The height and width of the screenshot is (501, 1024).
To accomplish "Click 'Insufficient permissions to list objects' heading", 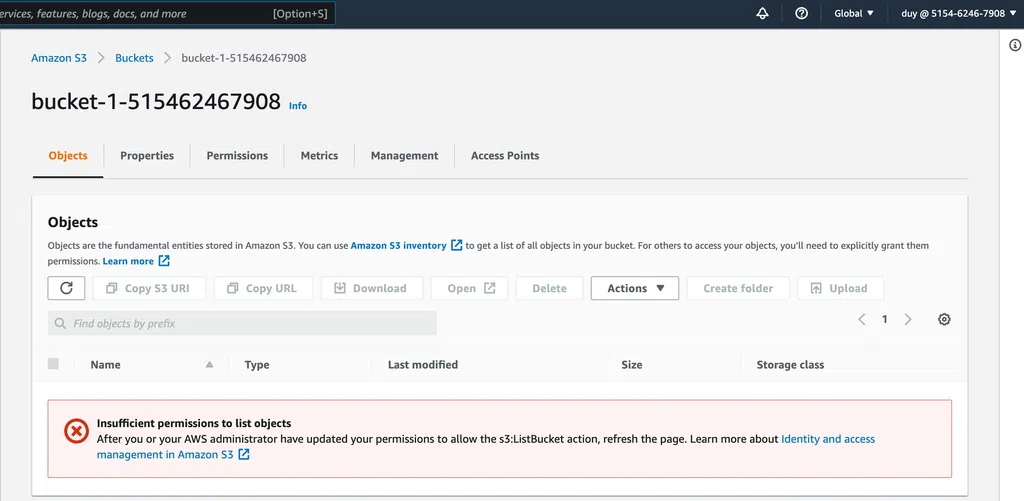I will (194, 423).
